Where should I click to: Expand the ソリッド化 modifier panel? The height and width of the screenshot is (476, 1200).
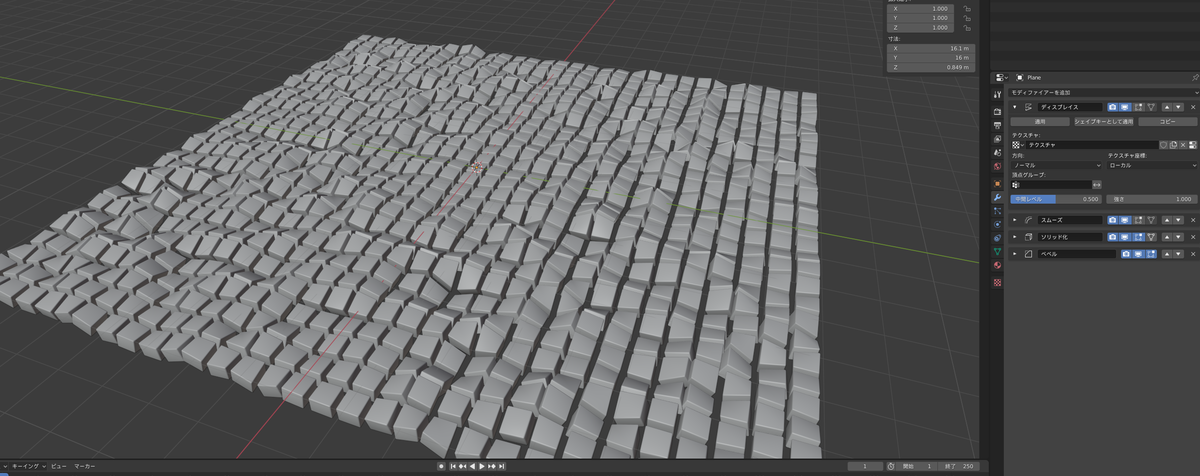[1015, 237]
